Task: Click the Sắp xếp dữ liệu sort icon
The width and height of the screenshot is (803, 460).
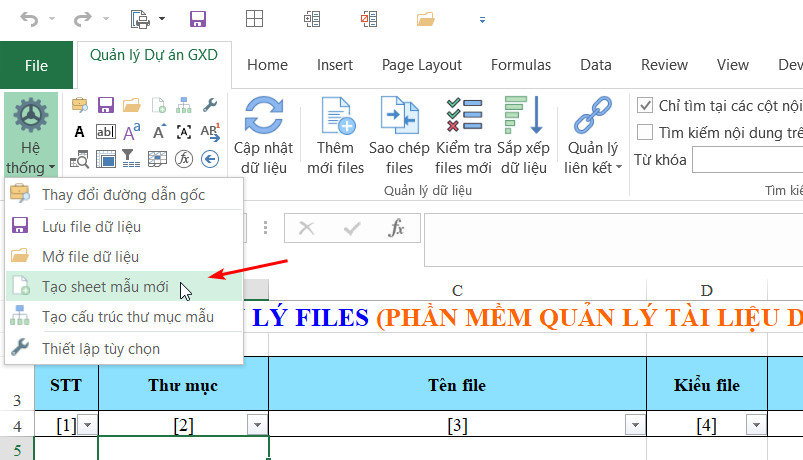Action: (522, 116)
